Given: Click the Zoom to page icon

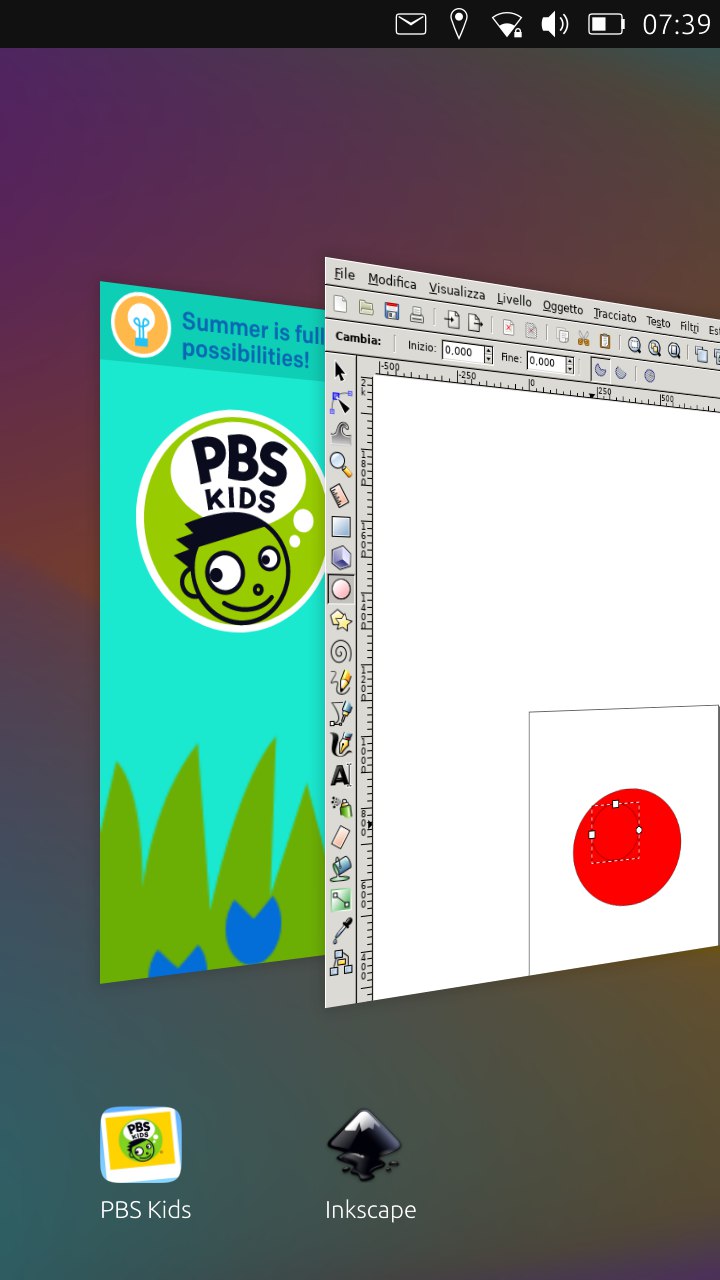Looking at the screenshot, I should tap(674, 351).
